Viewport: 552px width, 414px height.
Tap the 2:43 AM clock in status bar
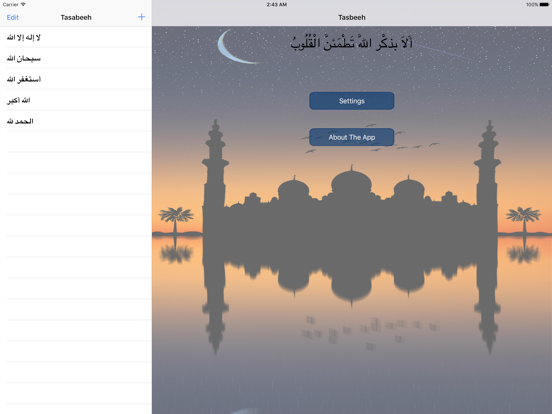(277, 5)
